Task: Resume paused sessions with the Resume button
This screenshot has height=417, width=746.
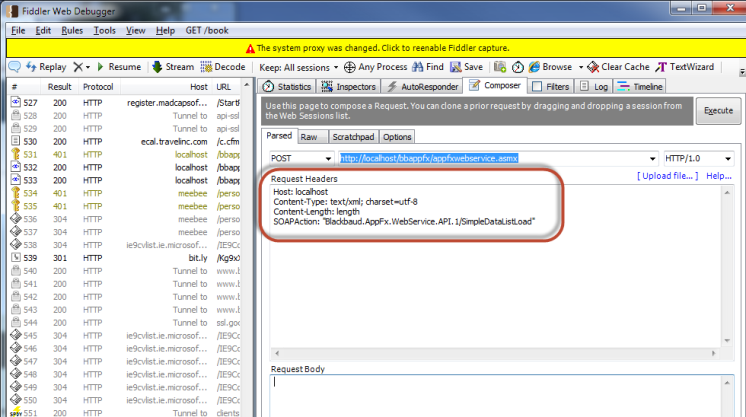Action: tap(118, 67)
